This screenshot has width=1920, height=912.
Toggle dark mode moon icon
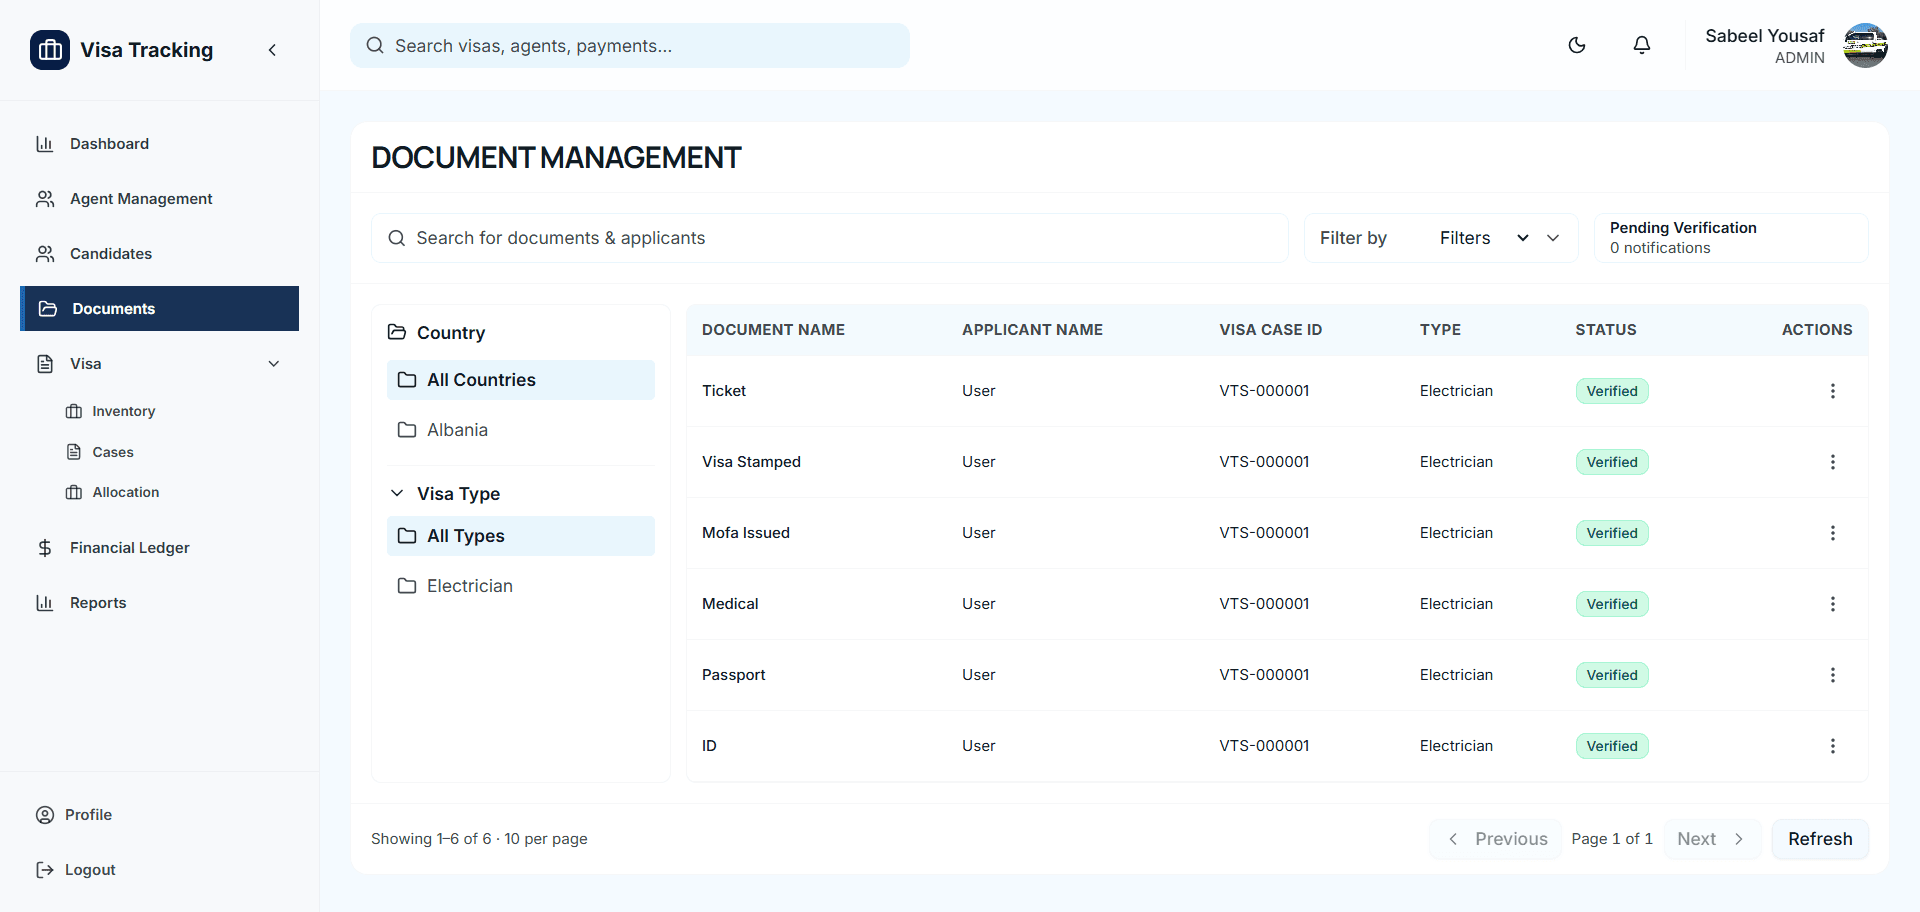click(x=1577, y=45)
